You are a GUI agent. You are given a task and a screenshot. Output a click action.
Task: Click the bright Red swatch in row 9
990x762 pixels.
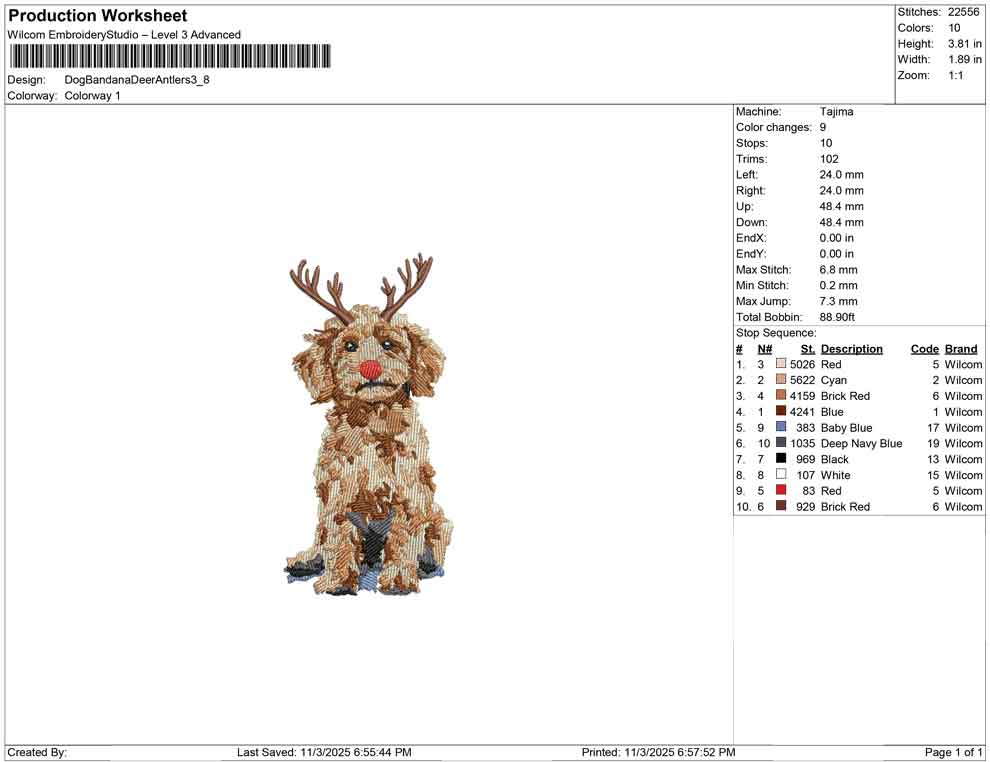[x=780, y=491]
